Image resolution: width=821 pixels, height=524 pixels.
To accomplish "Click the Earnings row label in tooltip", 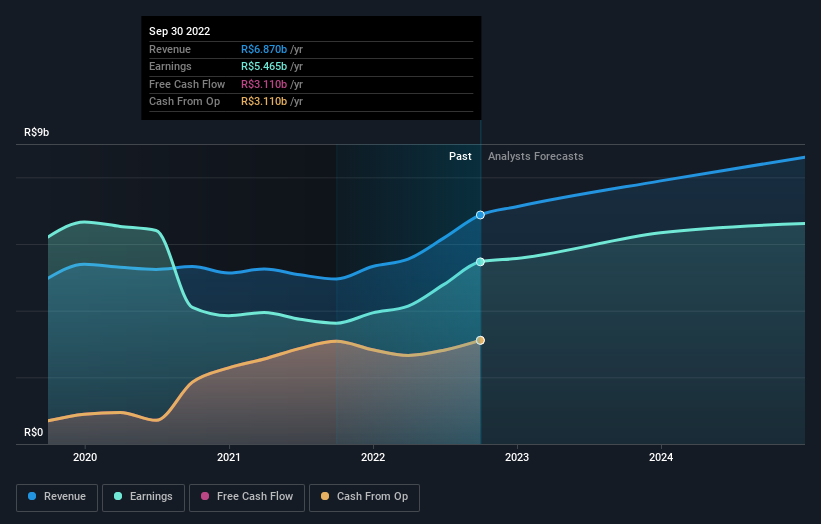I will click(170, 66).
